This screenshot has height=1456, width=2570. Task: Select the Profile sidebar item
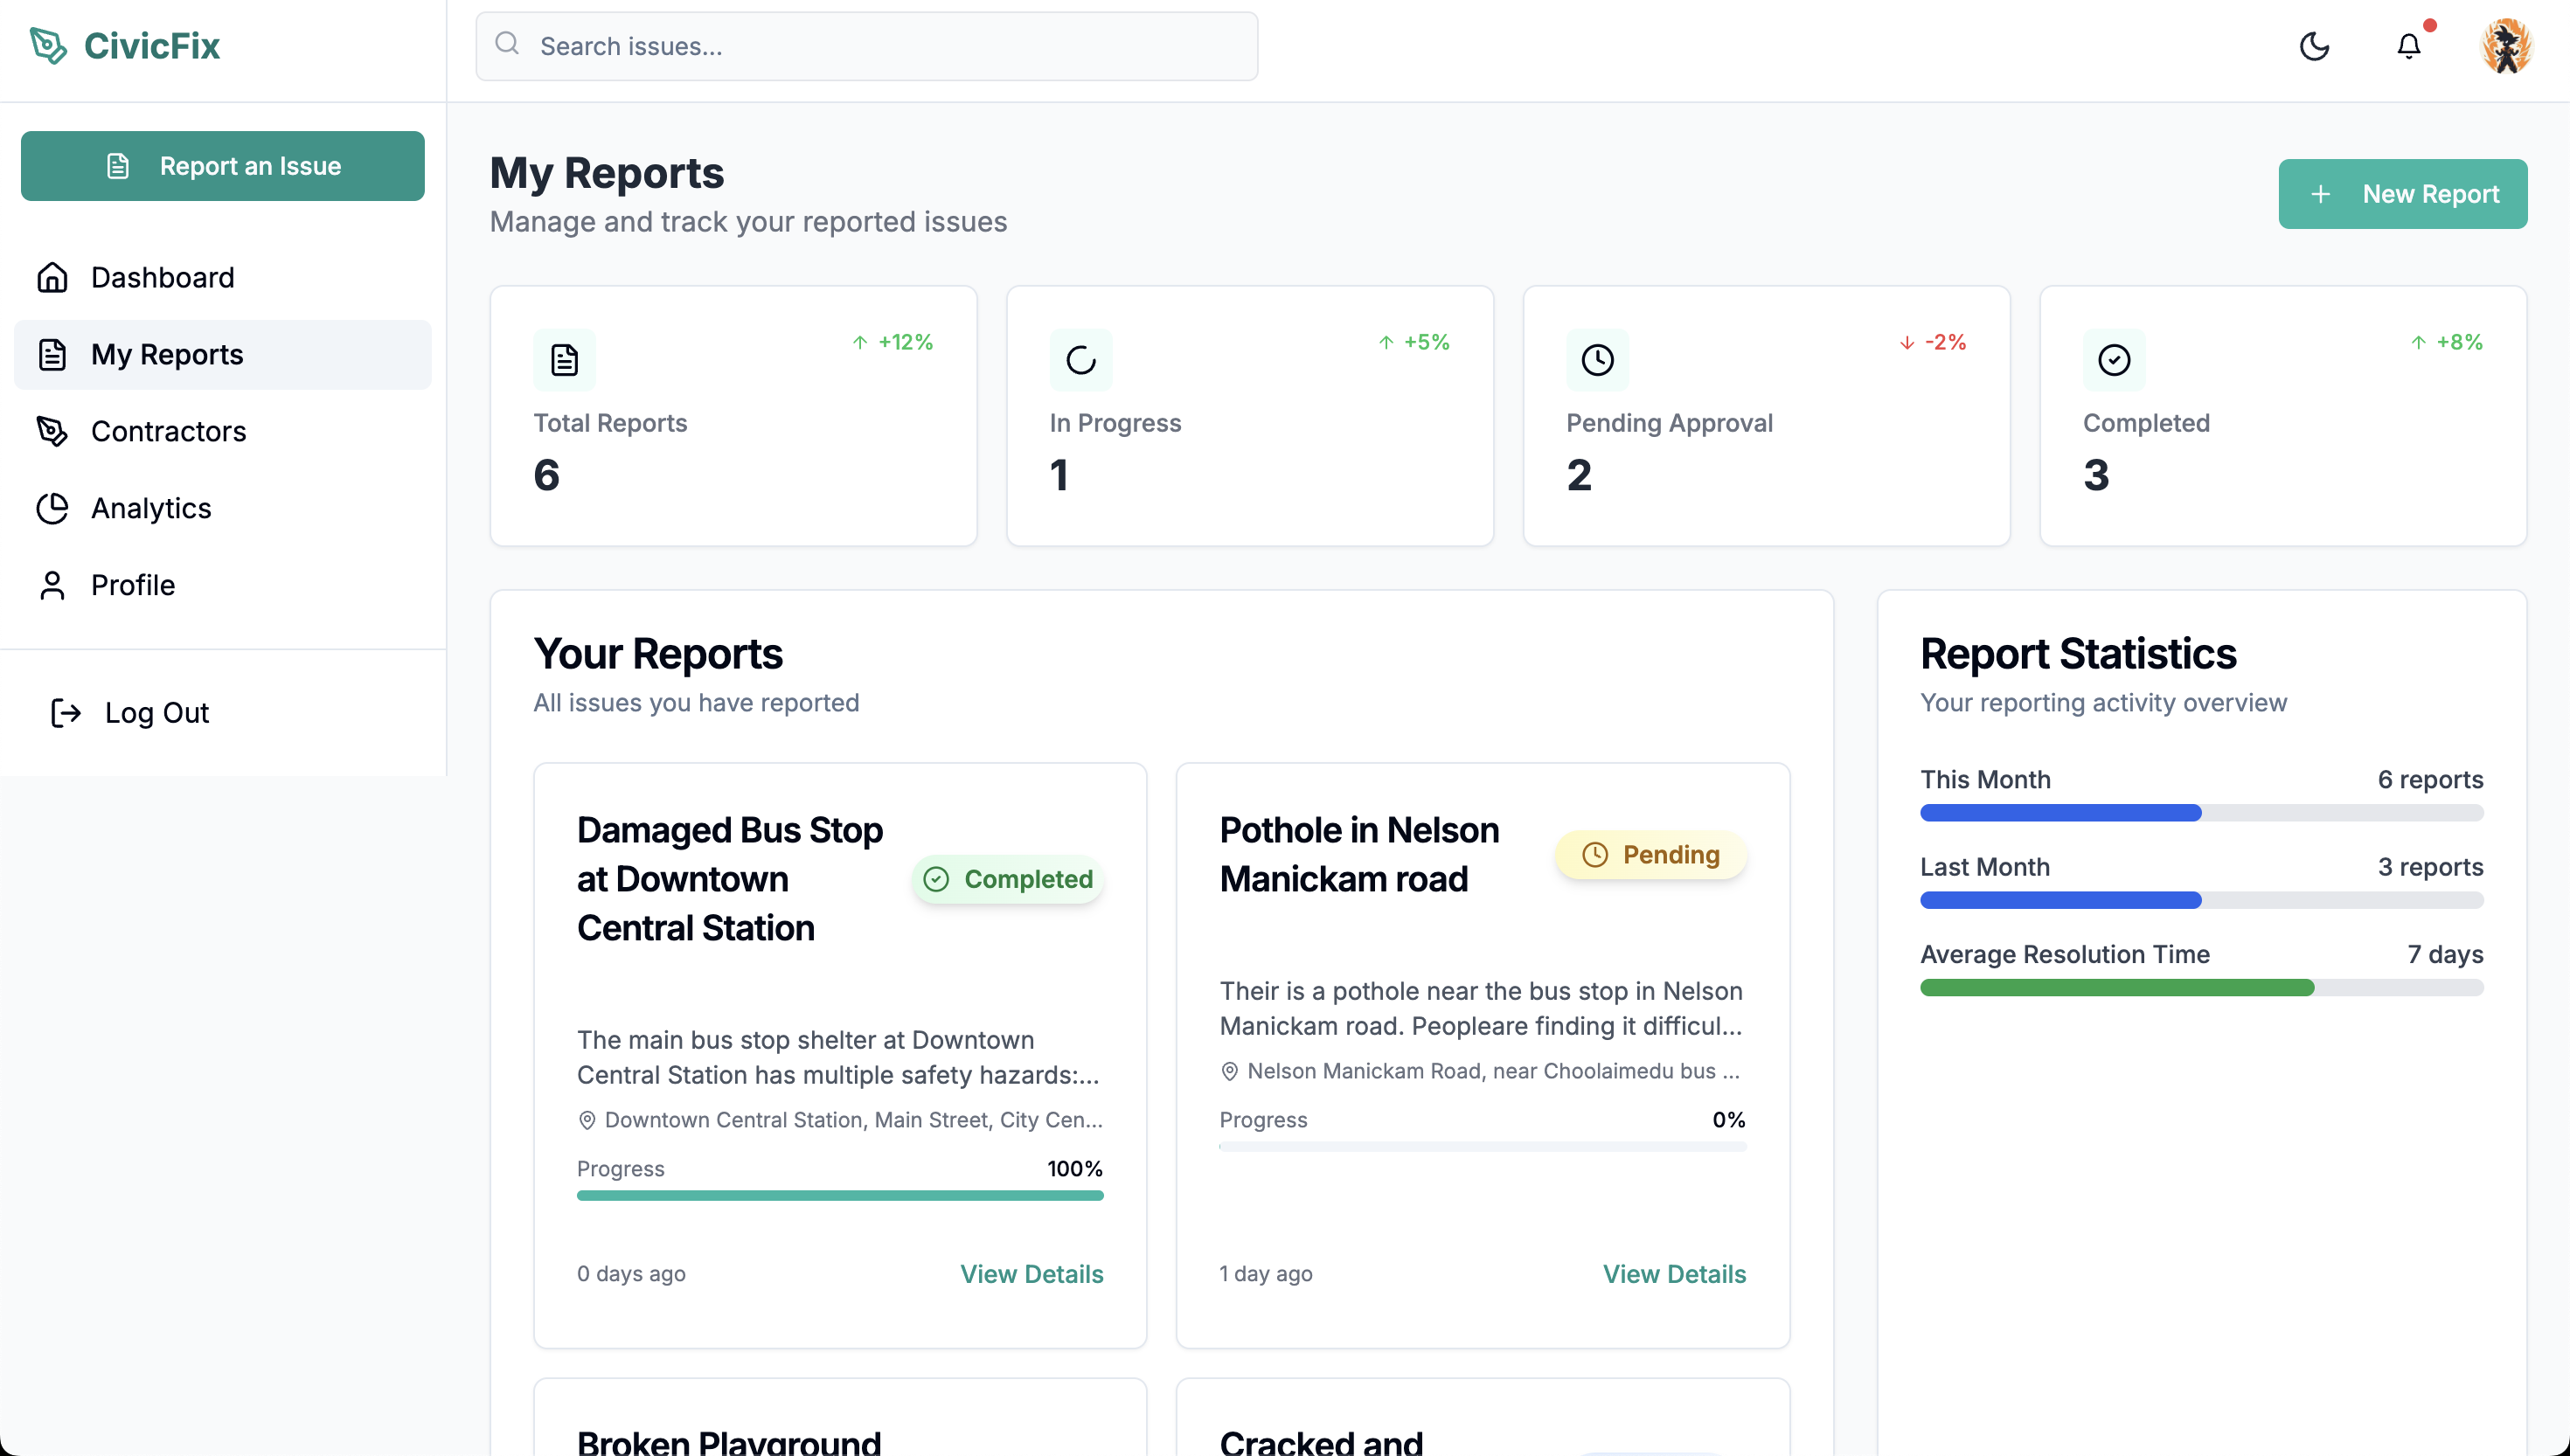(x=132, y=585)
